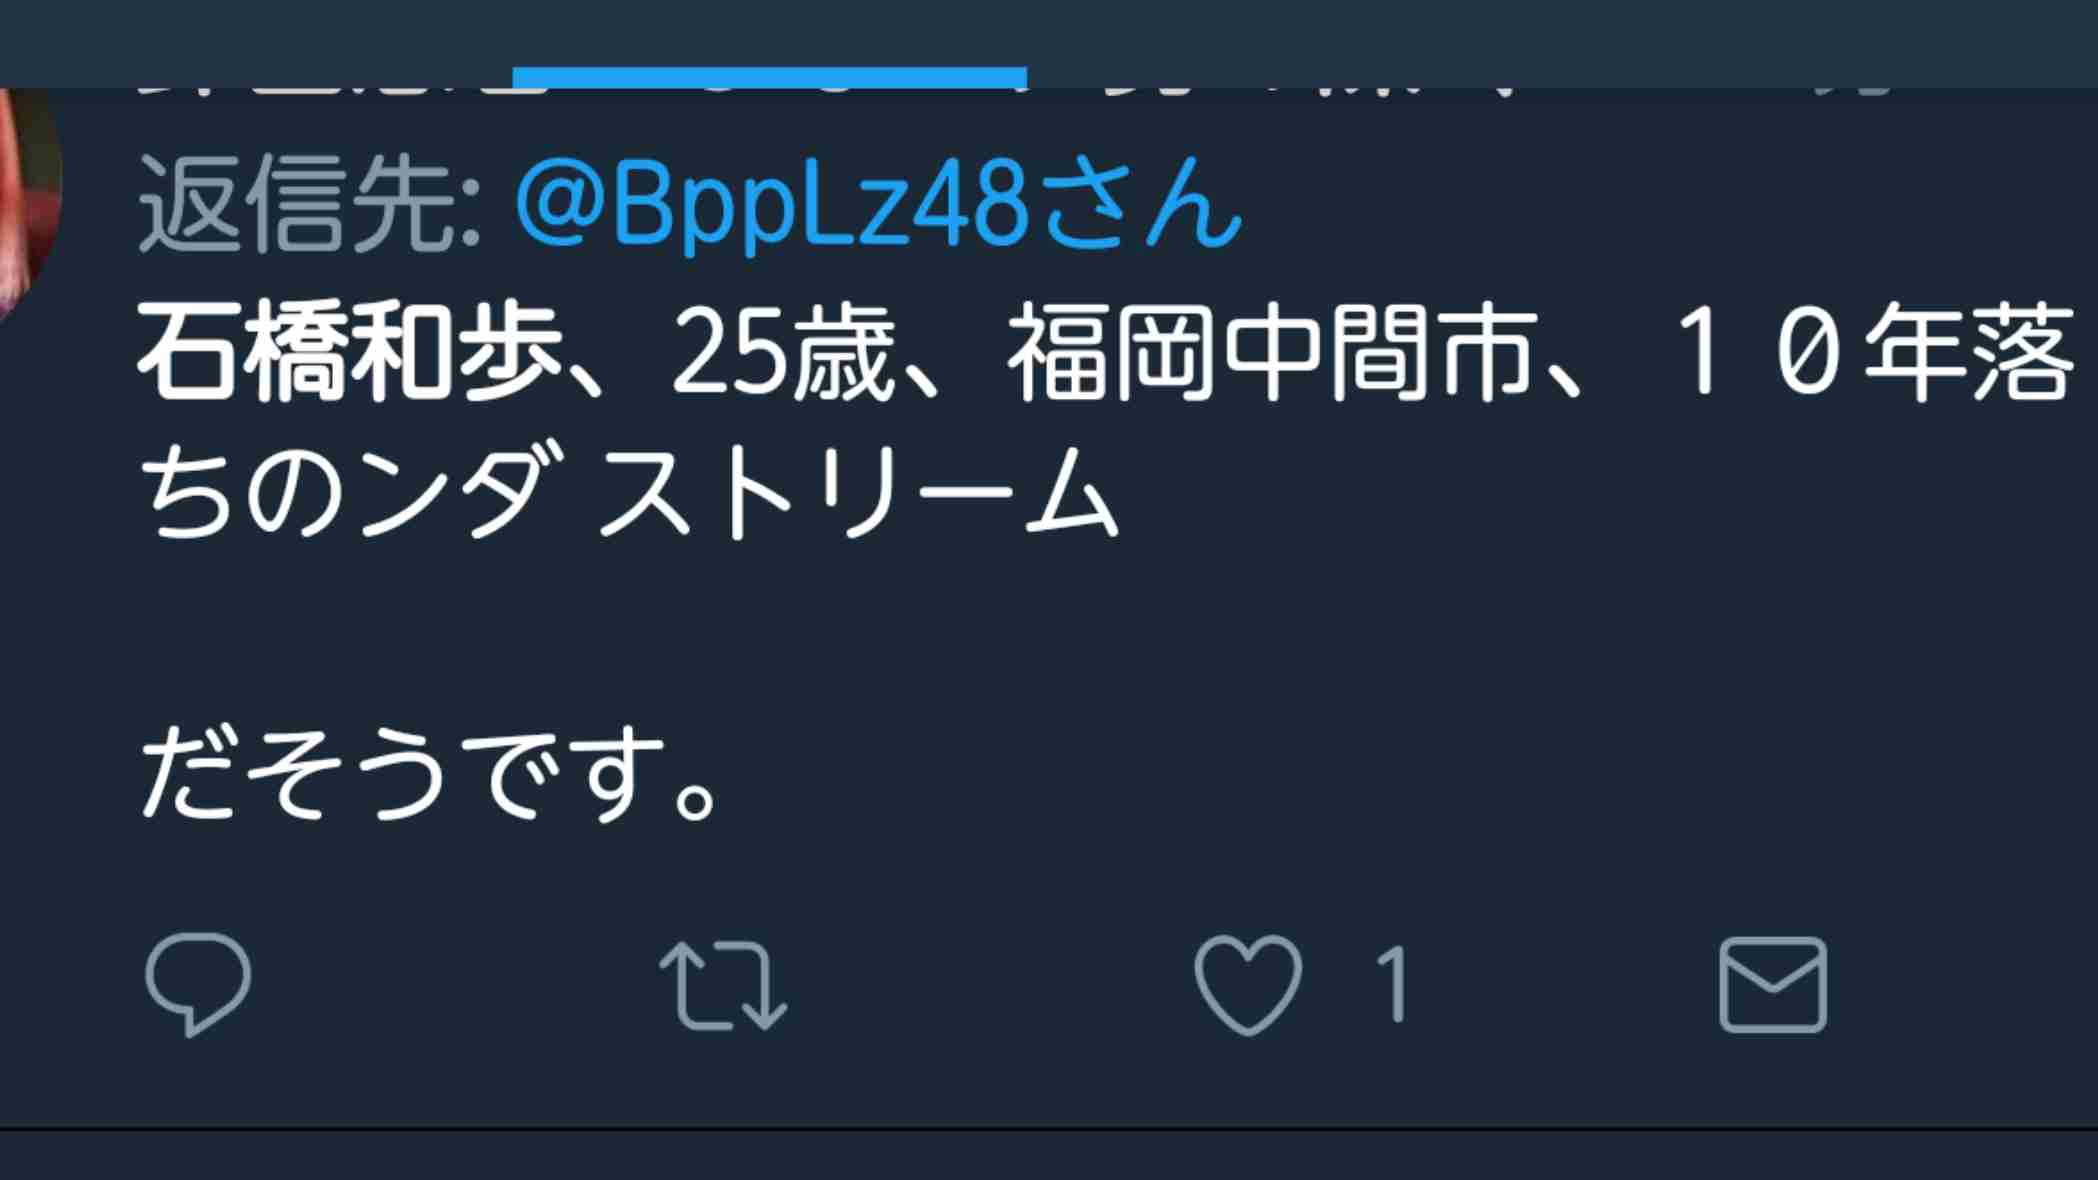This screenshot has width=2098, height=1180.
Task: Click the 福岡中間市 text in the tweet
Action: point(1272,352)
